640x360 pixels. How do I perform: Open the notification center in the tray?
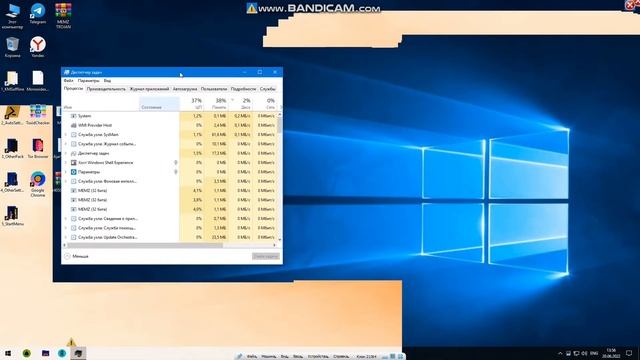pyautogui.click(x=629, y=353)
